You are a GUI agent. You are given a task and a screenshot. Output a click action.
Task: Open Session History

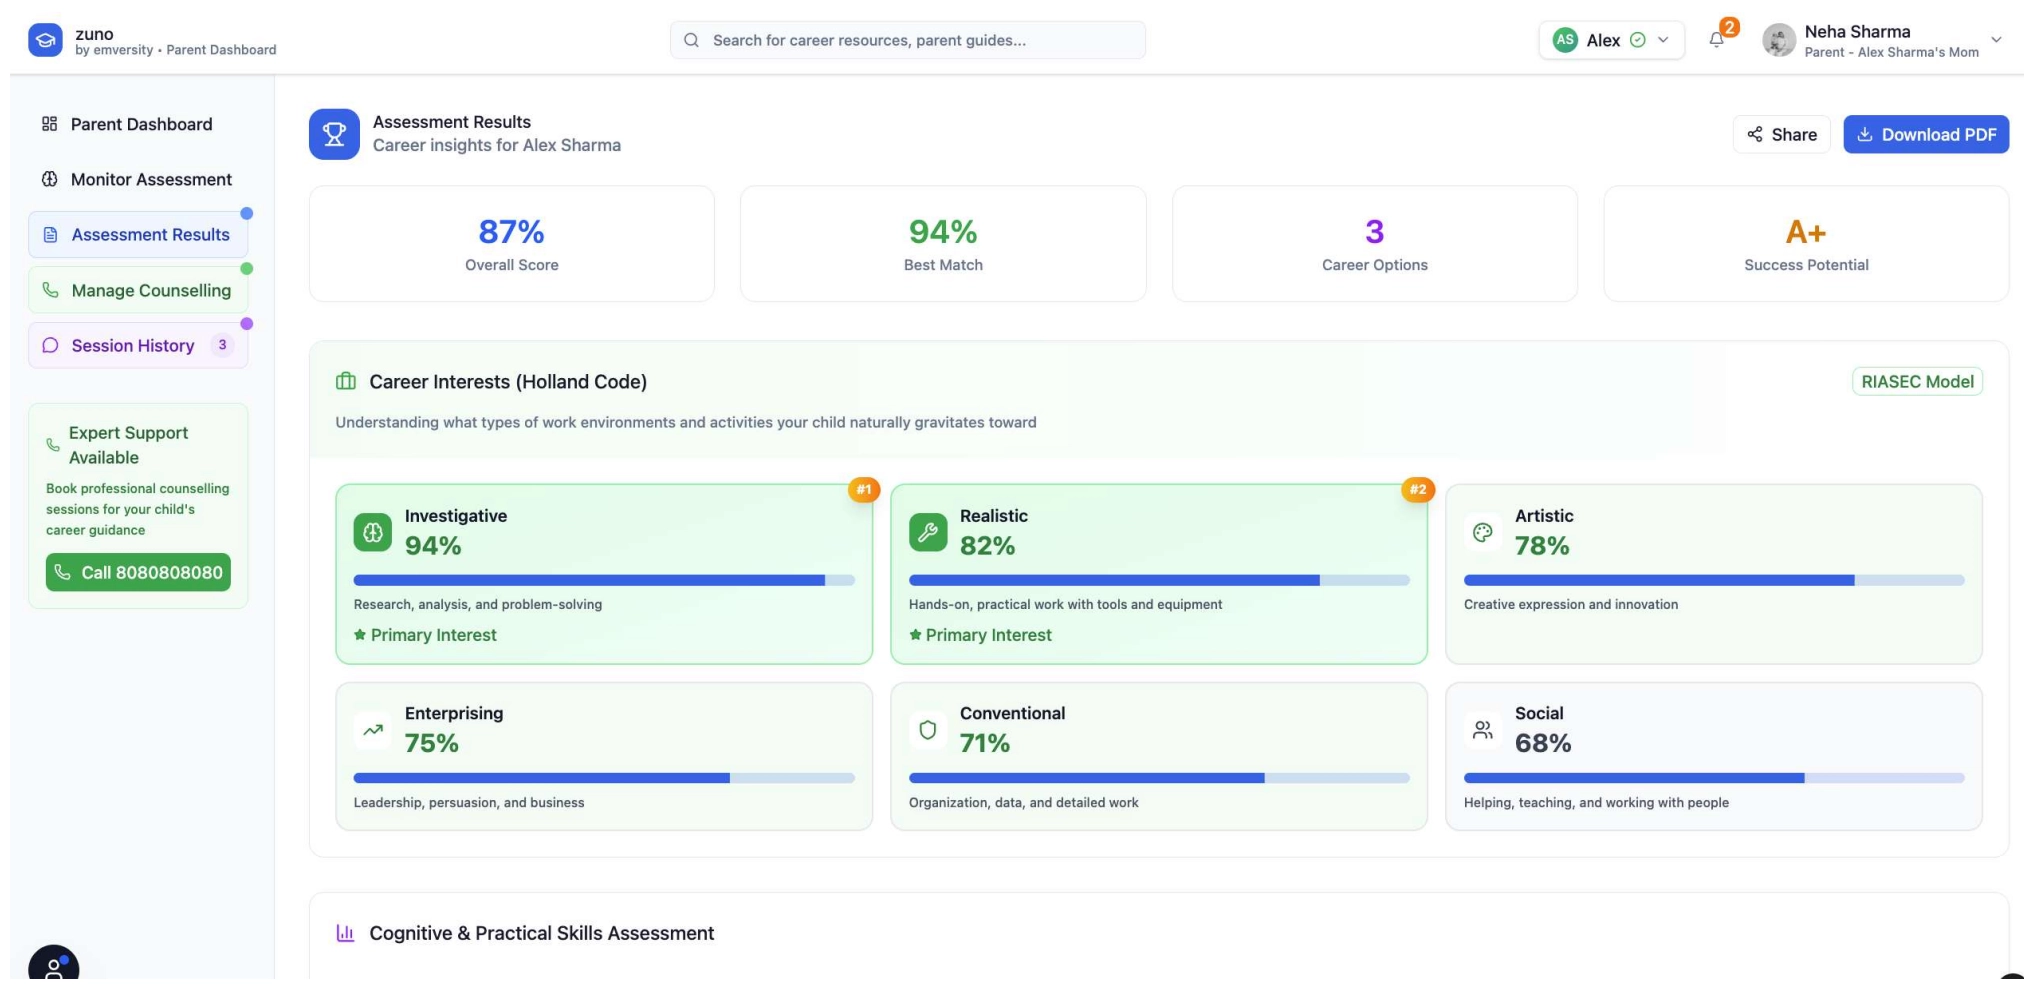point(133,345)
